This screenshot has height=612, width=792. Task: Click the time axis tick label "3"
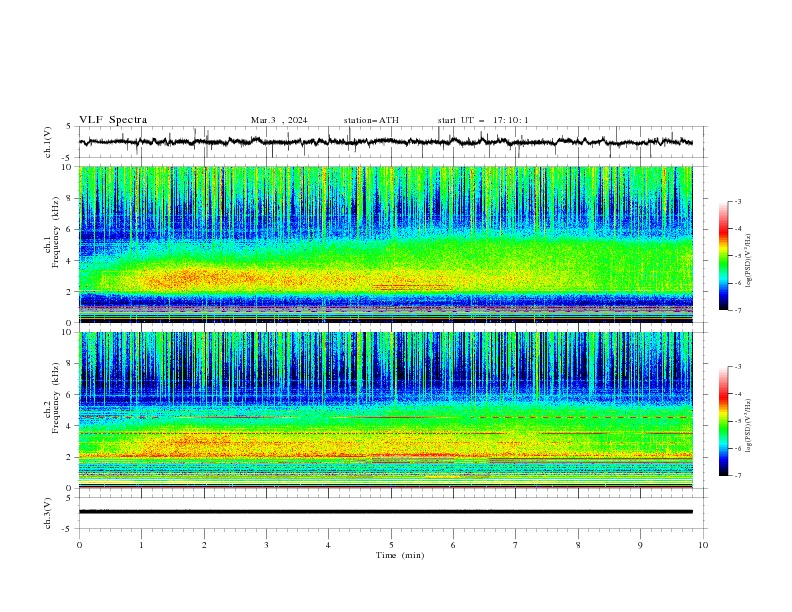[266, 545]
